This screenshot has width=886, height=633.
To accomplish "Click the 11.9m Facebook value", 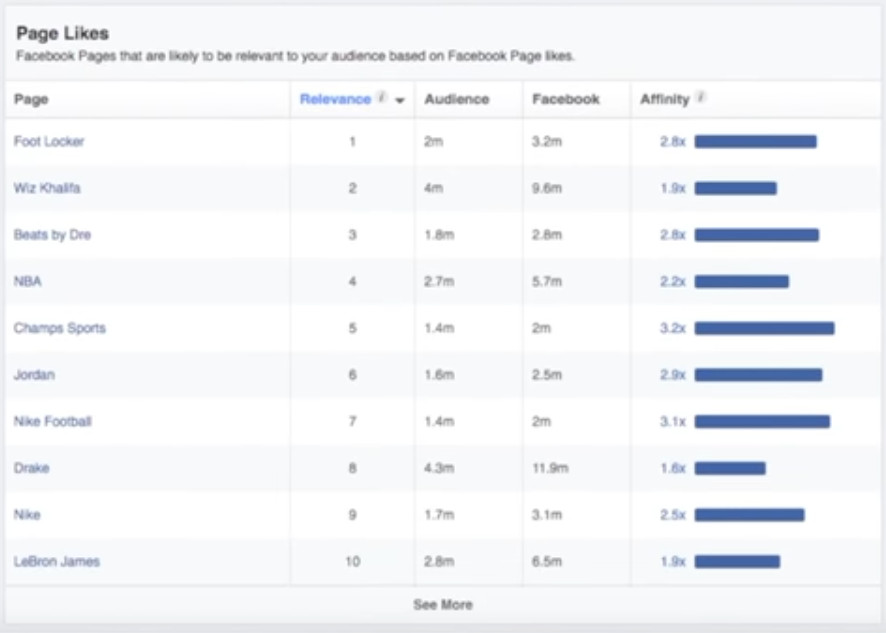I will click(550, 468).
